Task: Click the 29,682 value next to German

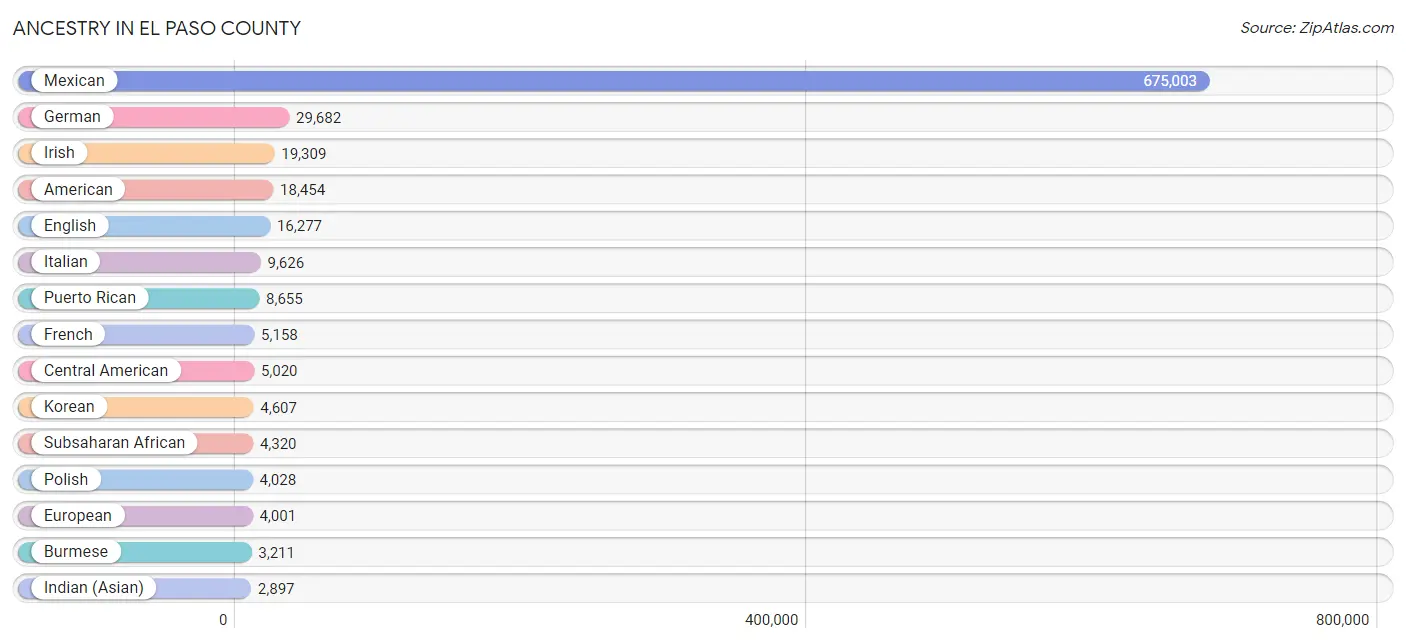Action: pyautogui.click(x=318, y=118)
